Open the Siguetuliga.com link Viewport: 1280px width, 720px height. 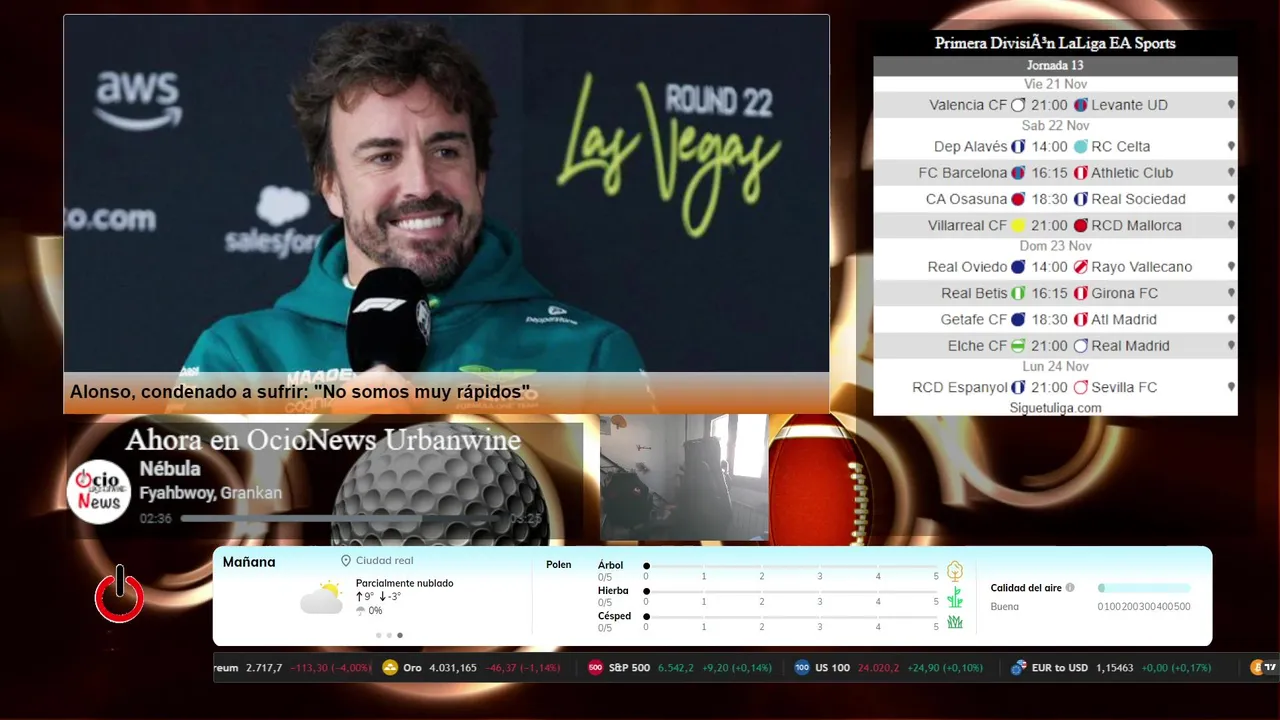point(1055,408)
